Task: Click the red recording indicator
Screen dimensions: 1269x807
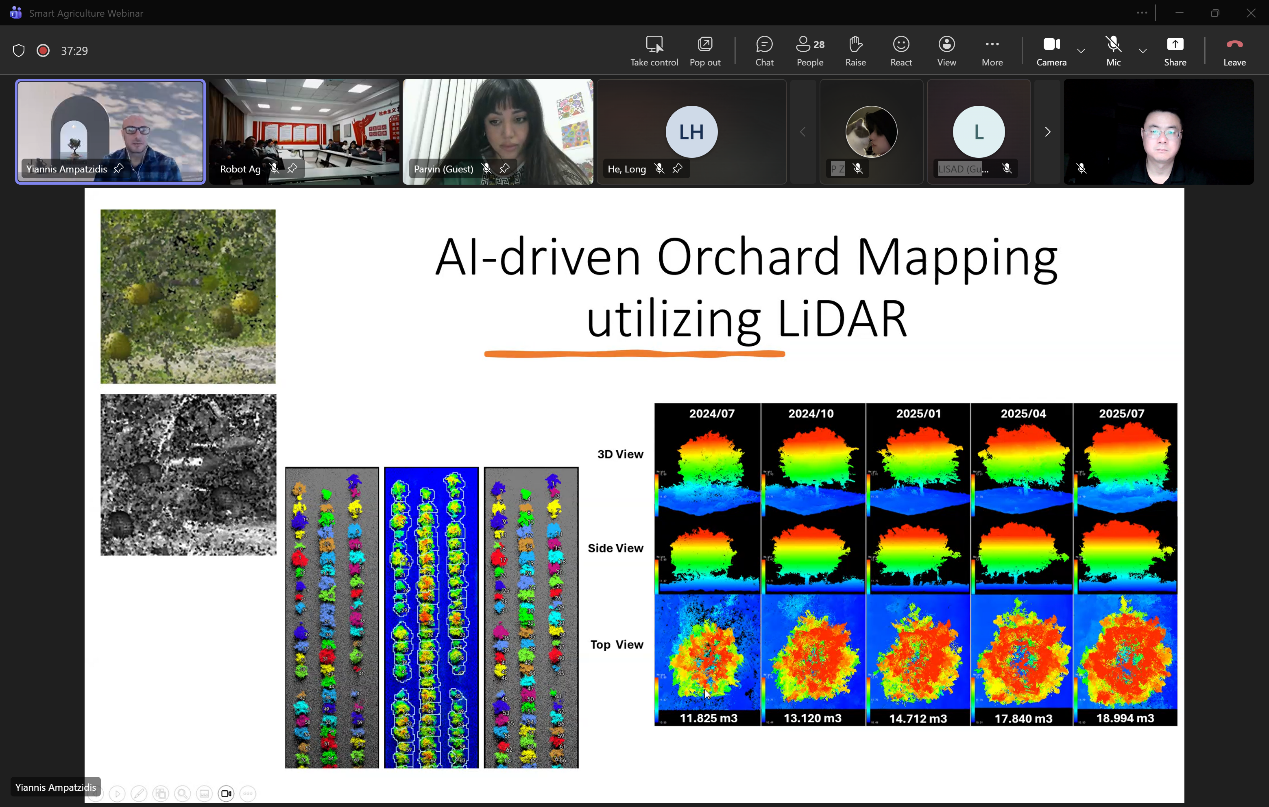Action: coord(43,50)
